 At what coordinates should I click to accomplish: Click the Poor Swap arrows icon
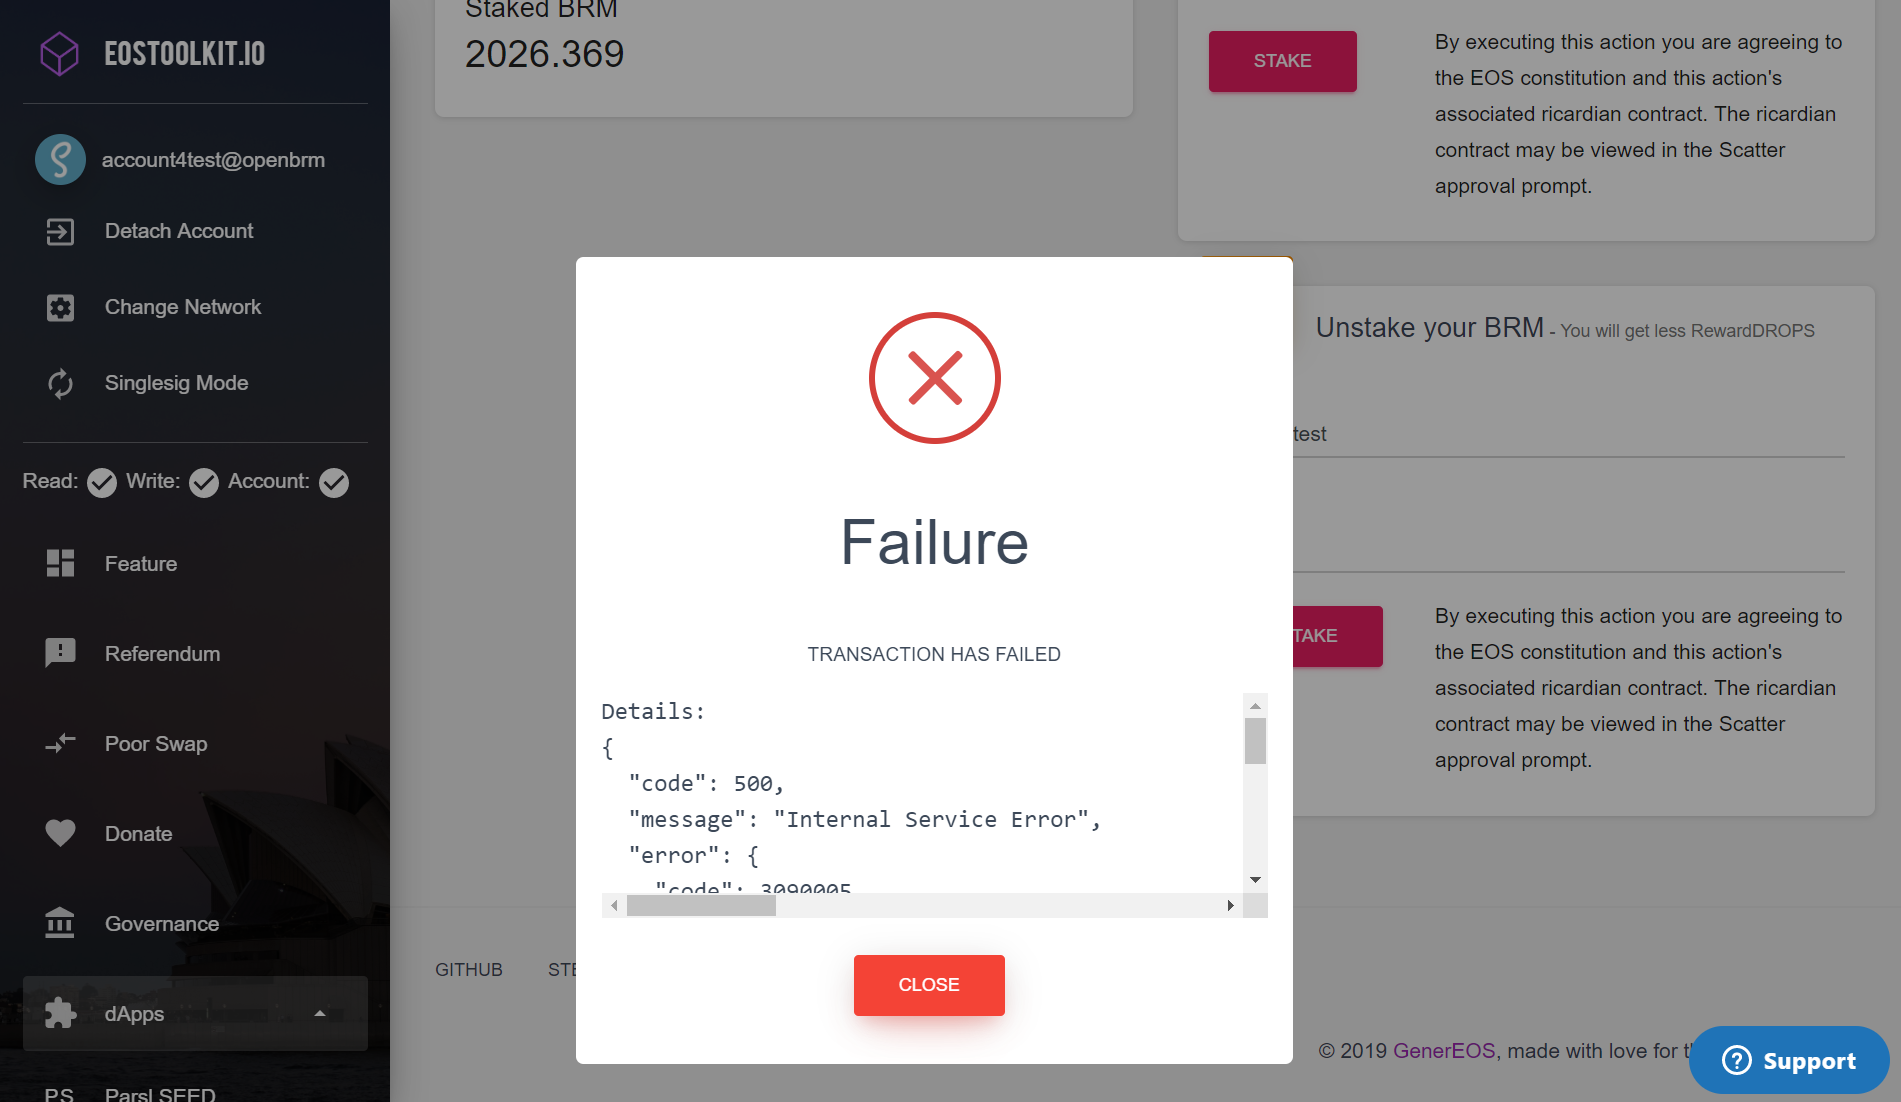(x=60, y=744)
